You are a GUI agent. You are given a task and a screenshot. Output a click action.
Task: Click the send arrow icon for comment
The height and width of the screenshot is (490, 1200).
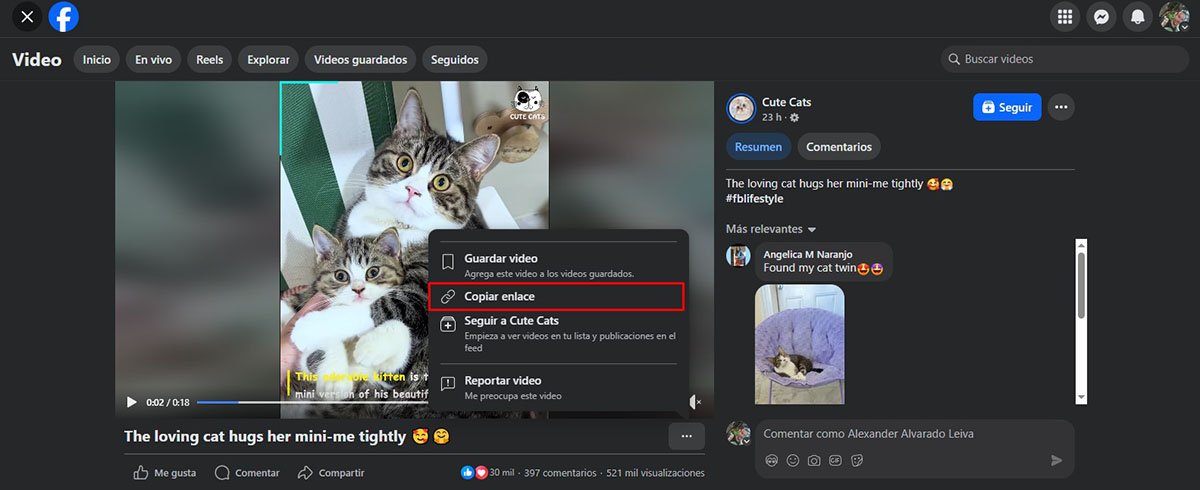pos(1057,460)
